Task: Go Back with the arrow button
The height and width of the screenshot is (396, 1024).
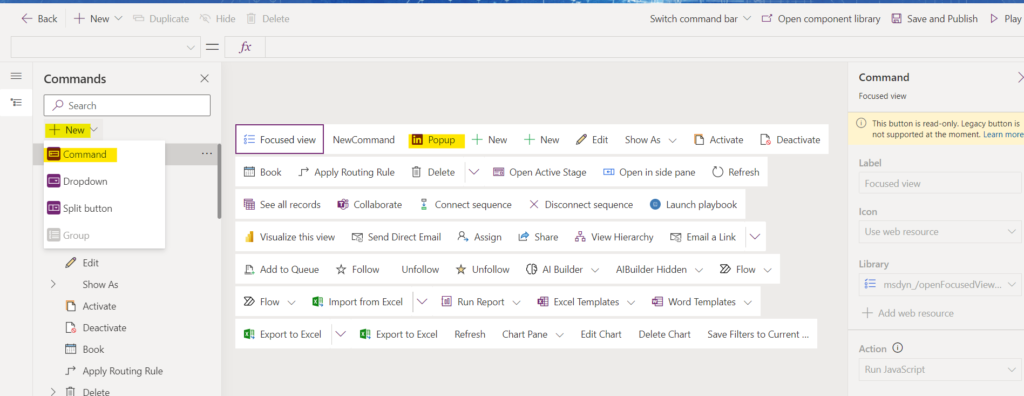Action: point(39,19)
